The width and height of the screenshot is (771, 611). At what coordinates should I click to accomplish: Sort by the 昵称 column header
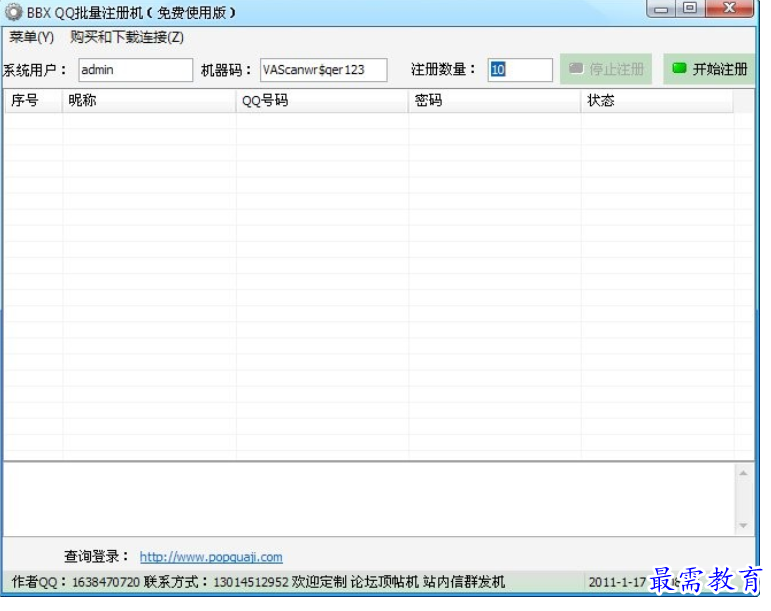149,101
